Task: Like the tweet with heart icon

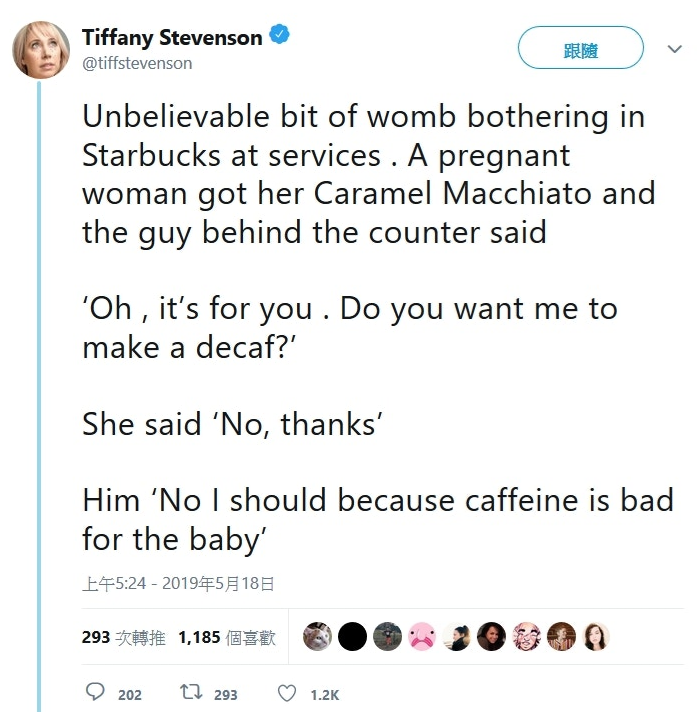Action: coord(286,693)
